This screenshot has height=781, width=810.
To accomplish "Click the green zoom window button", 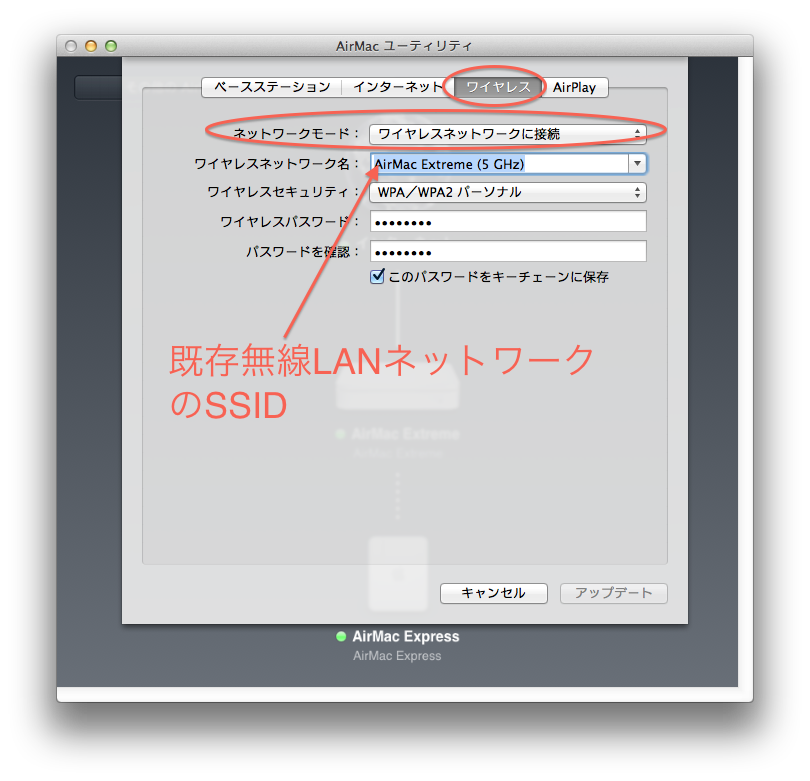I will click(111, 46).
